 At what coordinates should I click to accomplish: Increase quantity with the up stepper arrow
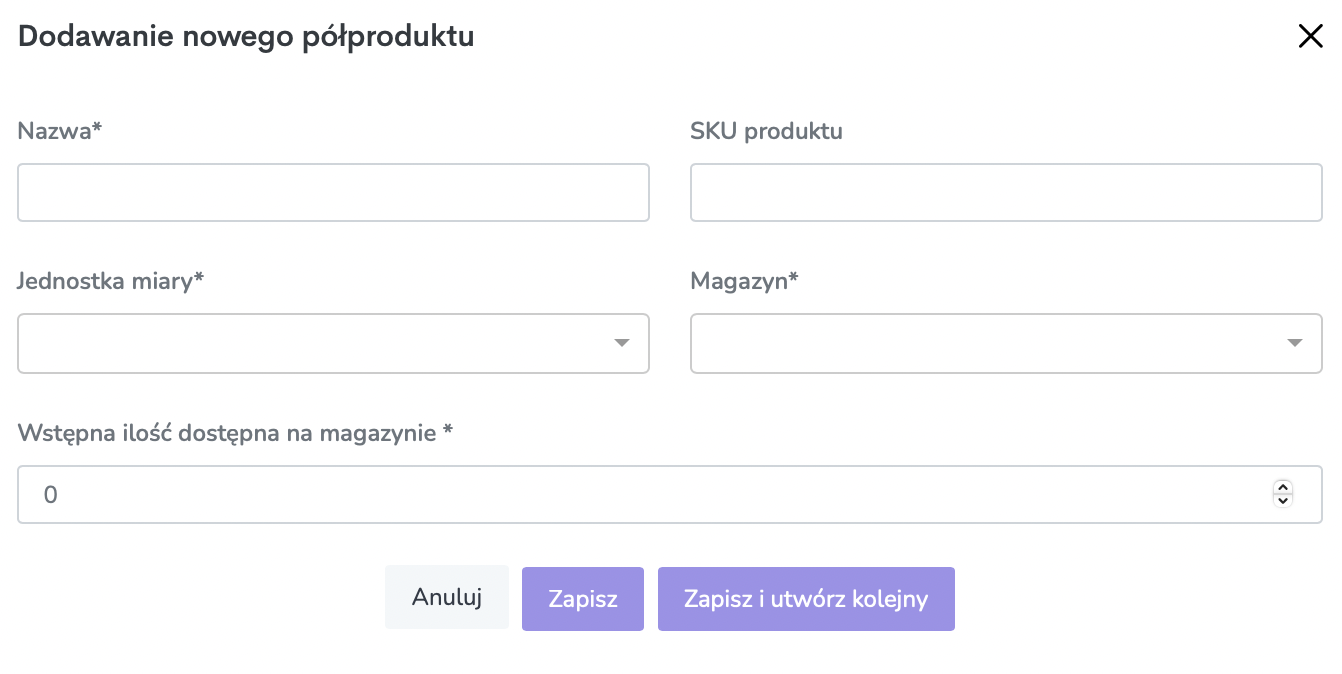coord(1283,487)
